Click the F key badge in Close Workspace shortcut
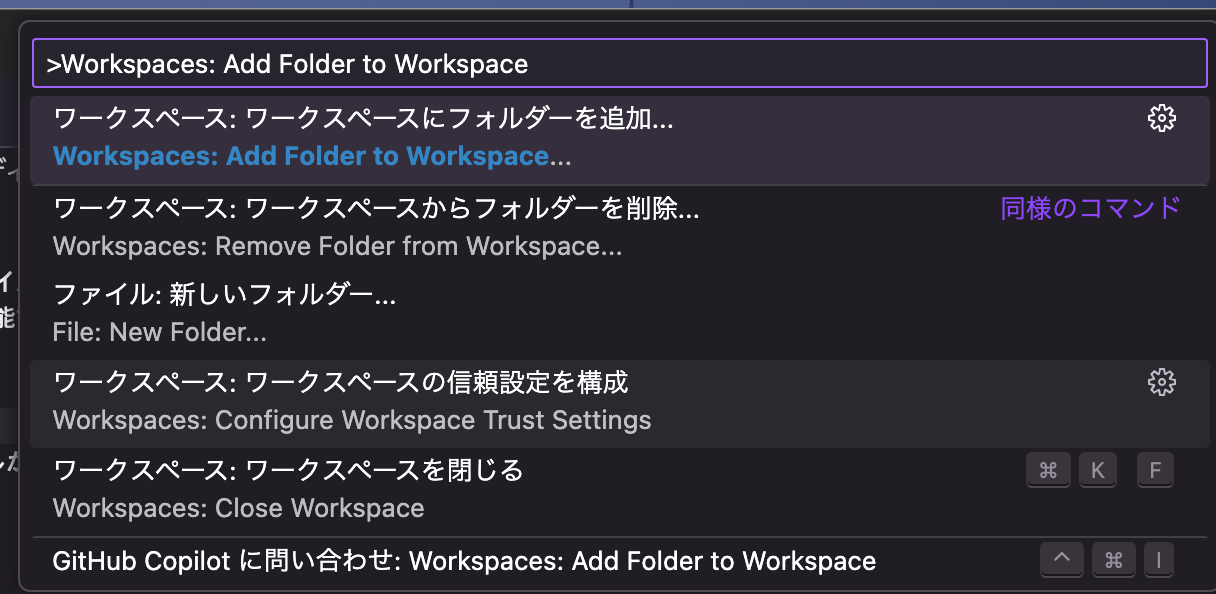The image size is (1216, 594). pos(1155,470)
